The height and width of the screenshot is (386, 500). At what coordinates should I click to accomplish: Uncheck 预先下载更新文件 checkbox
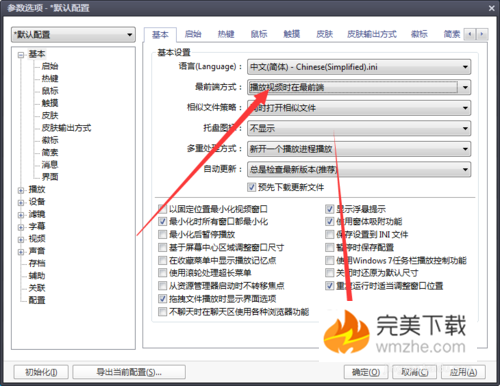(251, 187)
